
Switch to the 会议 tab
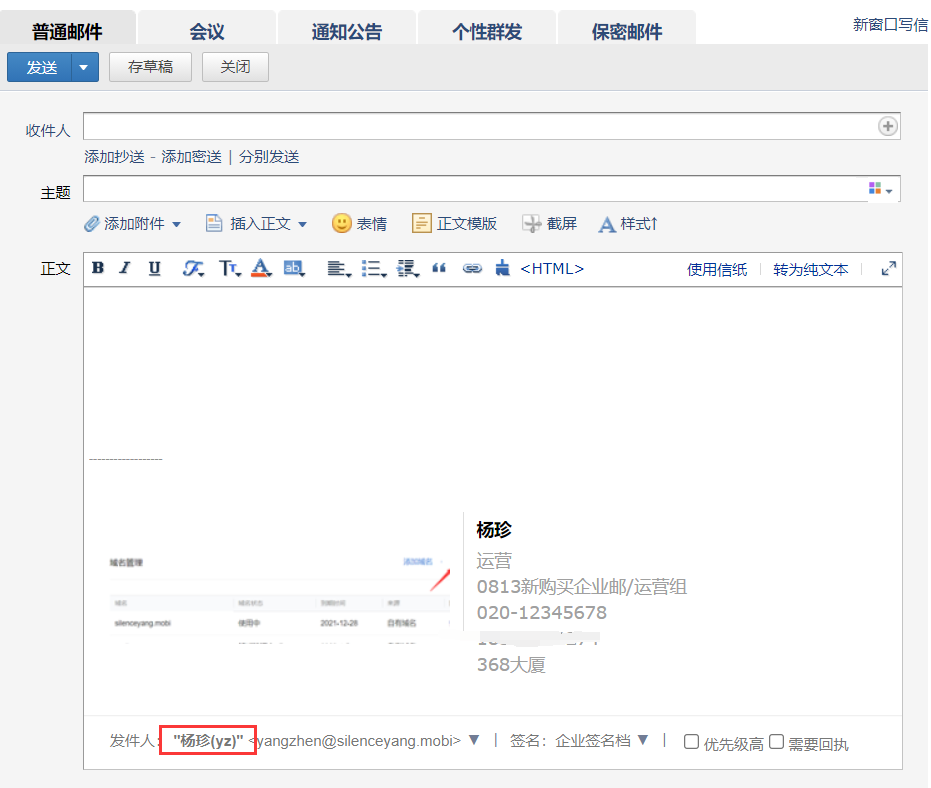click(207, 31)
